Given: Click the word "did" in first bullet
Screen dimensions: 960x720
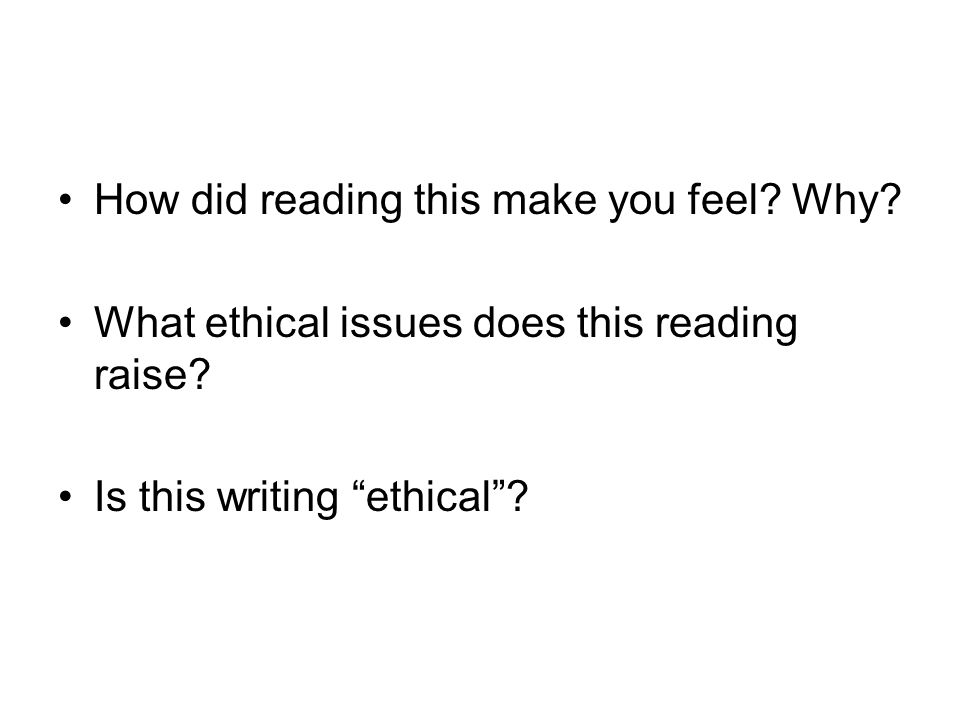Looking at the screenshot, I should pyautogui.click(x=219, y=200).
